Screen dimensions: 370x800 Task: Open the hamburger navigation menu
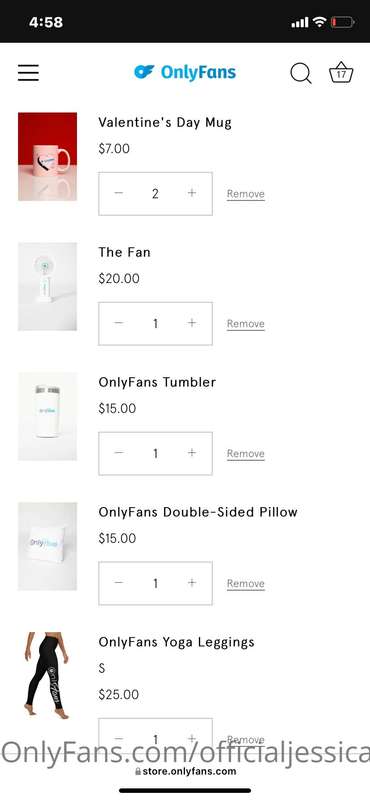(28, 73)
